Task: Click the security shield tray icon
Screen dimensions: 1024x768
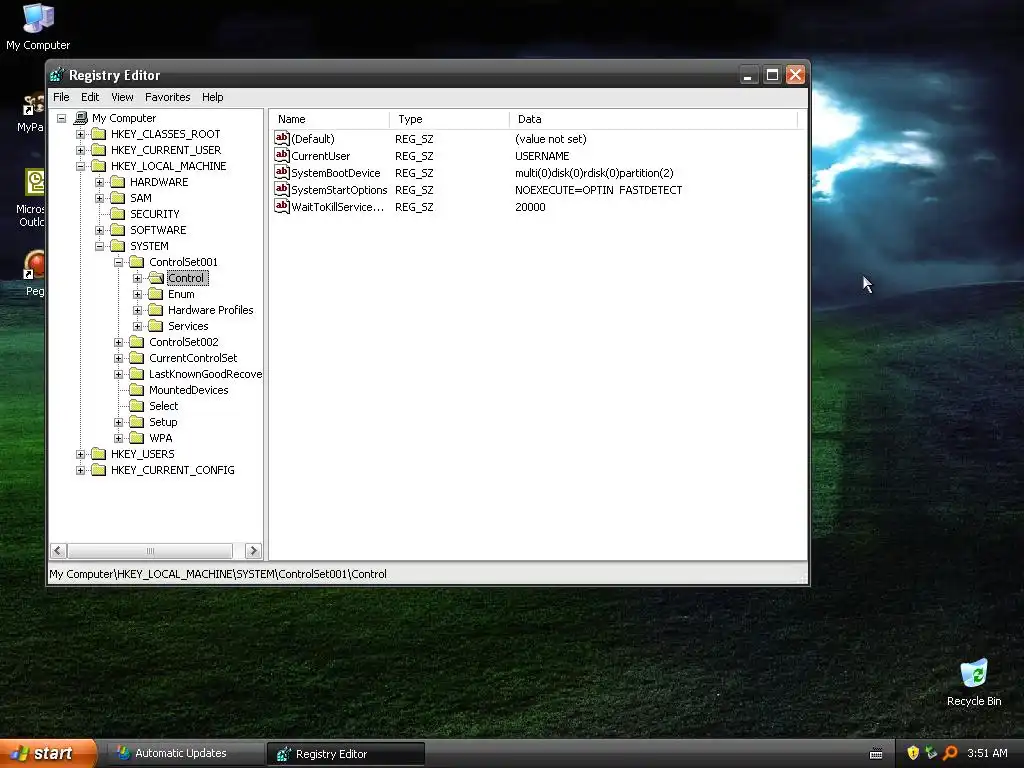Action: pos(913,753)
